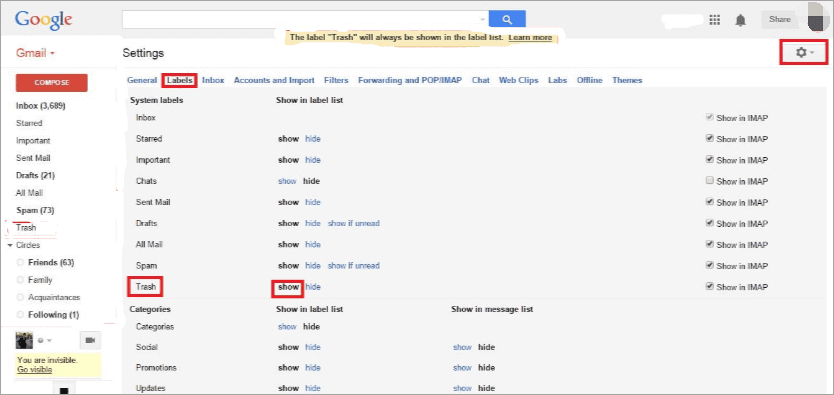The height and width of the screenshot is (395, 834).
Task: Toggle Show in IMAP for Drafts
Action: (x=709, y=223)
